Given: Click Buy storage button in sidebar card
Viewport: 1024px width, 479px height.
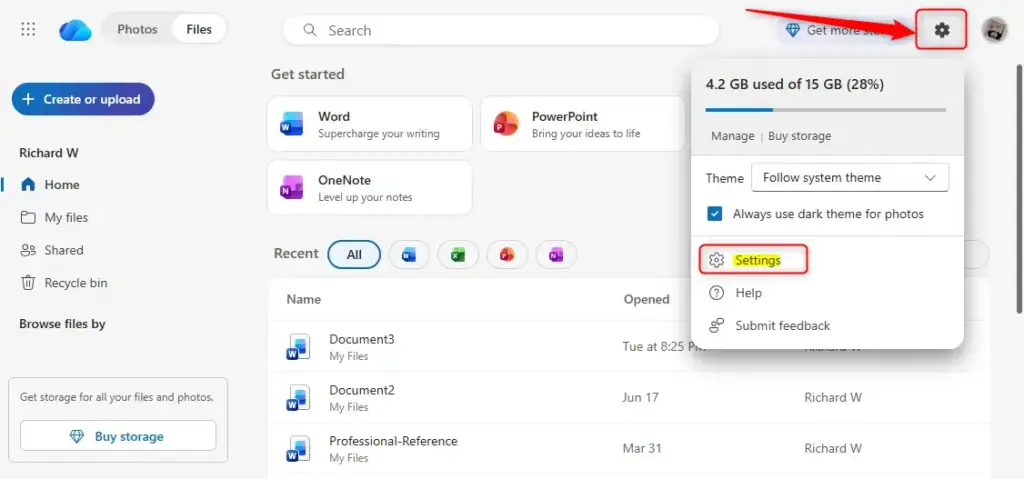Looking at the screenshot, I should click(118, 436).
